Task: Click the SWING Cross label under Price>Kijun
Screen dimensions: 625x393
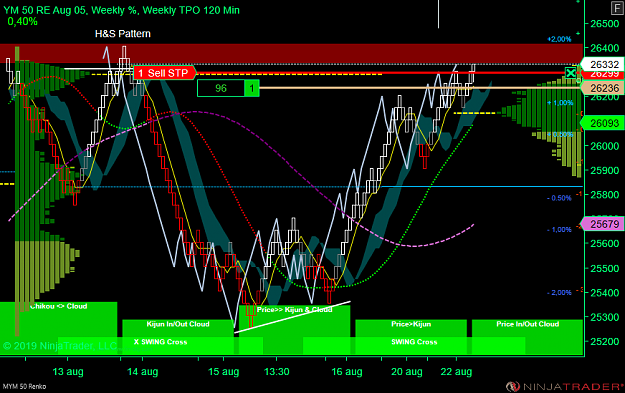Action: [x=414, y=342]
